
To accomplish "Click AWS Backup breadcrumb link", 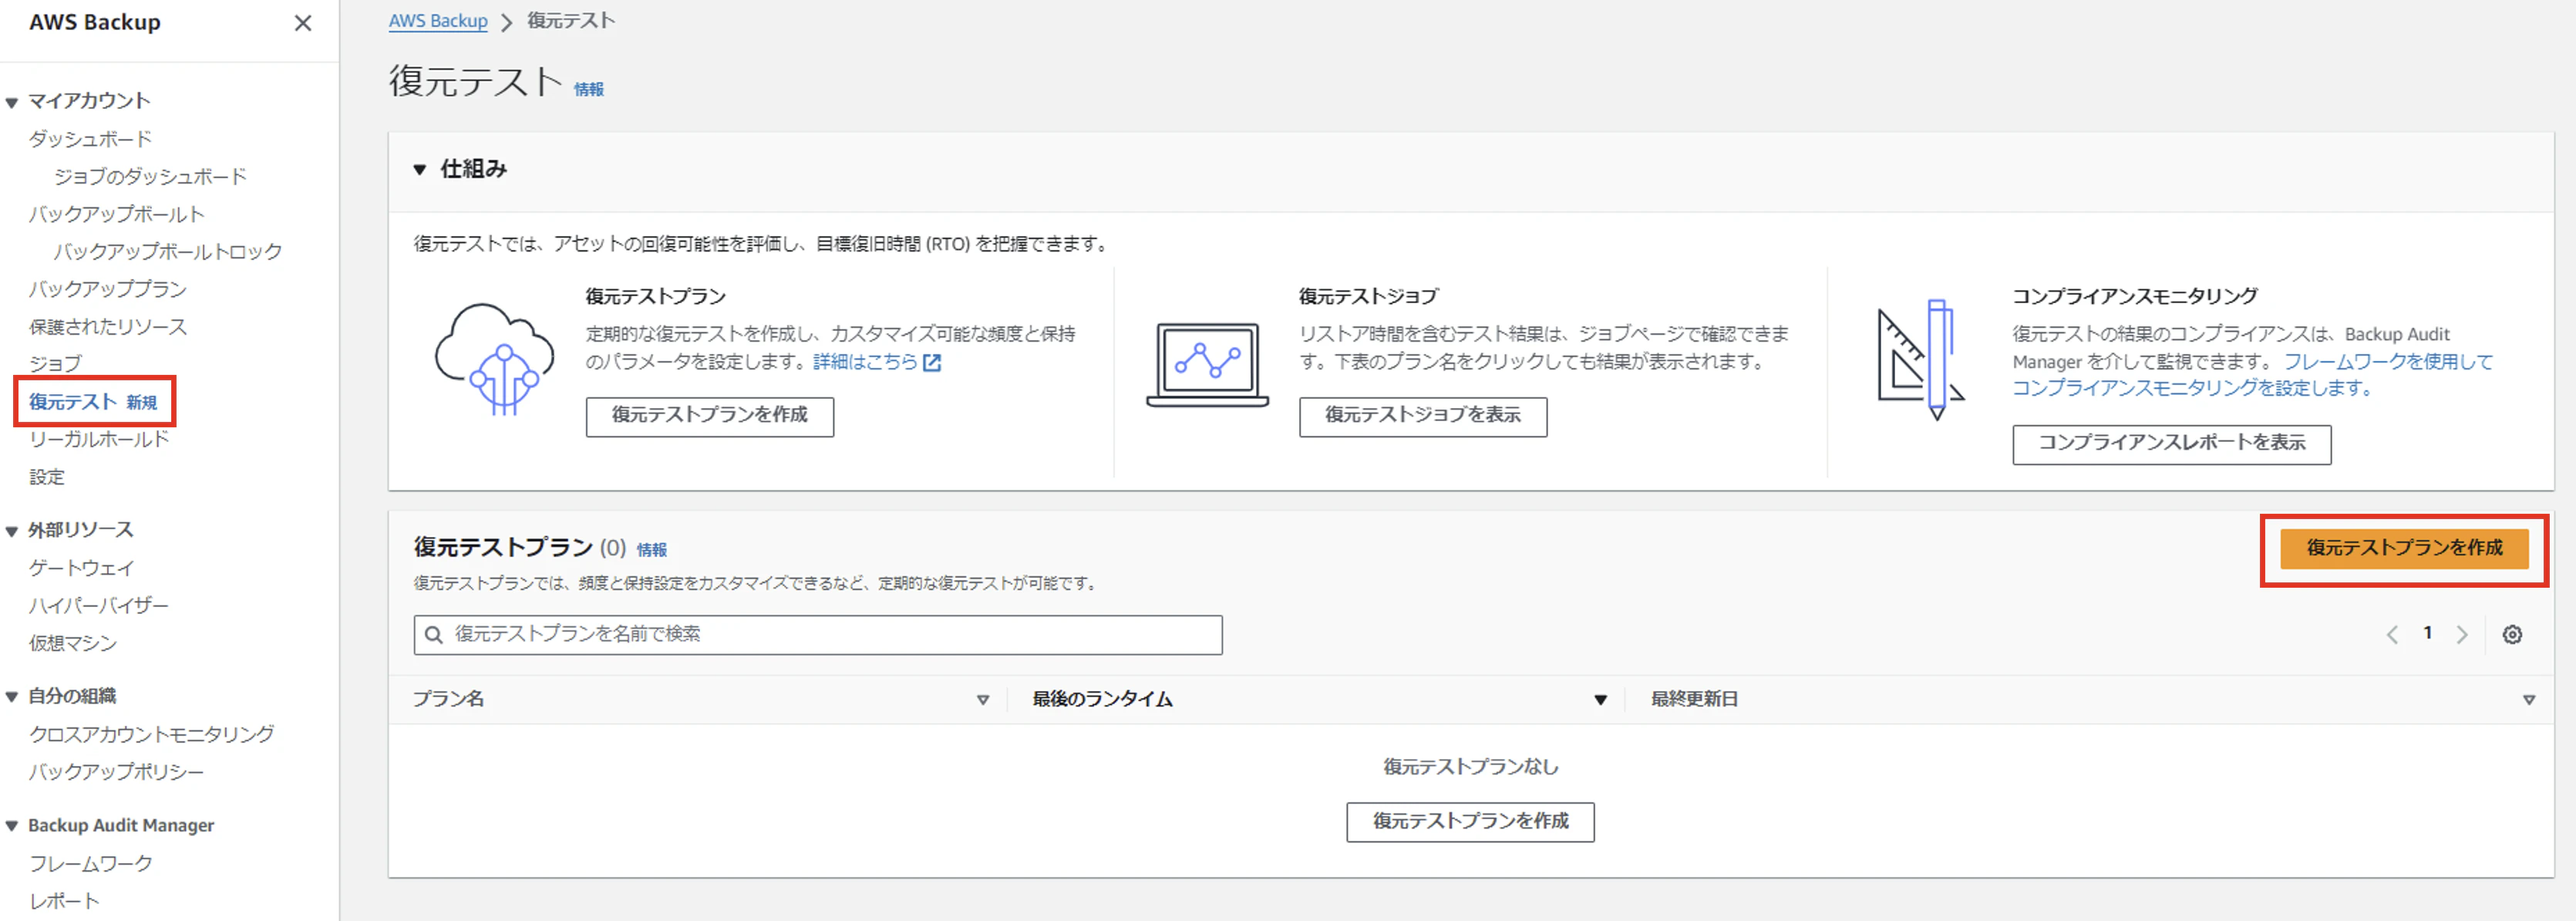I will coord(438,21).
